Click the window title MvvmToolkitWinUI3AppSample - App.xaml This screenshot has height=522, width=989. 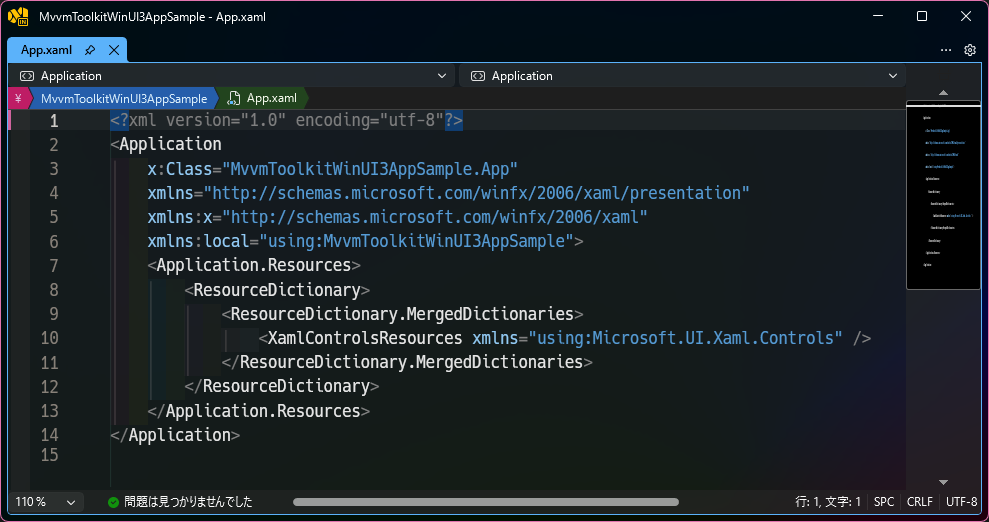pyautogui.click(x=152, y=17)
